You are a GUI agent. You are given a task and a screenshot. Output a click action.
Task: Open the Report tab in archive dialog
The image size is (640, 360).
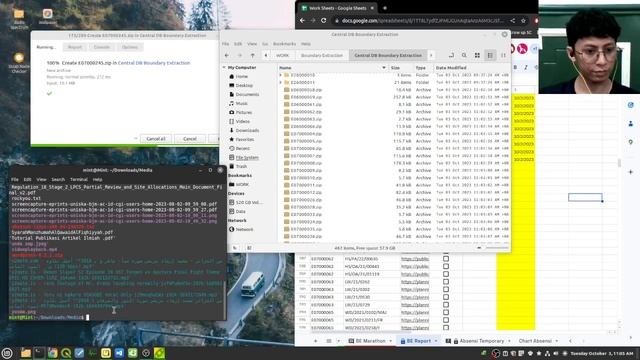[x=75, y=47]
